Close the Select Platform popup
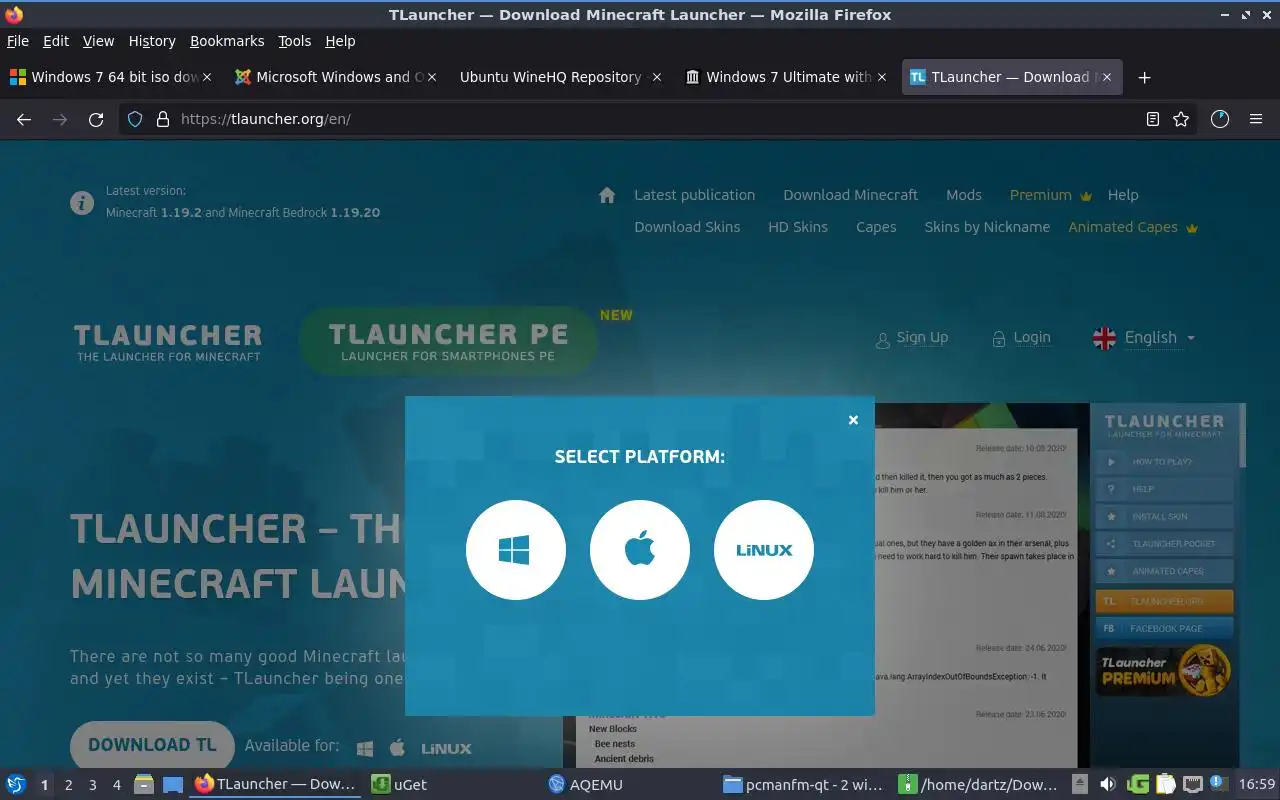This screenshot has width=1280, height=800. [x=853, y=420]
